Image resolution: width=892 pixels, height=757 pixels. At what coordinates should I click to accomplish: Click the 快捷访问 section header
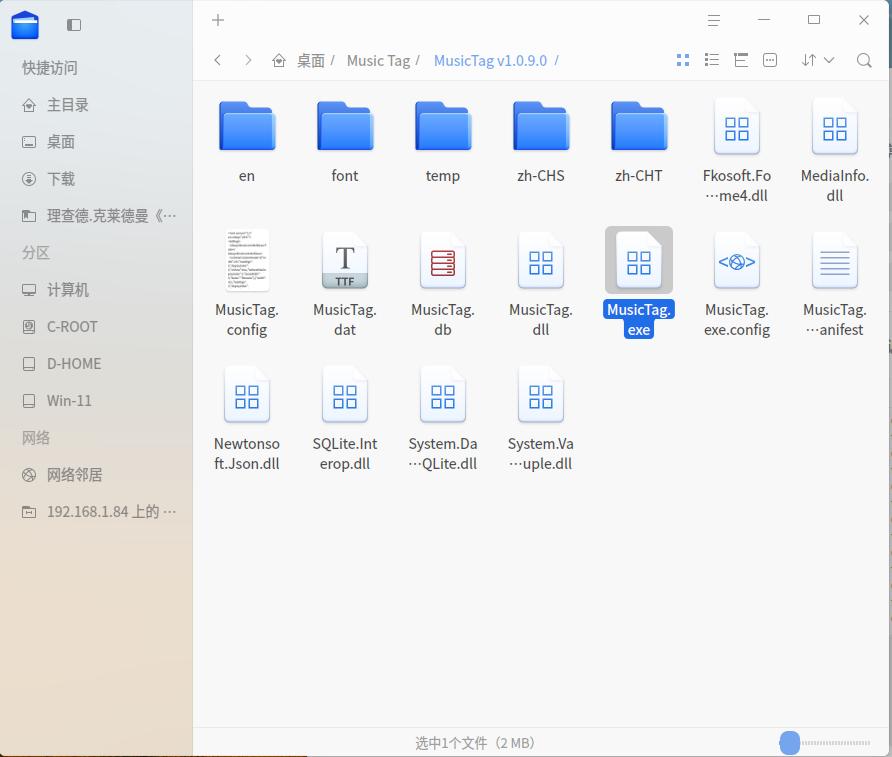(49, 68)
